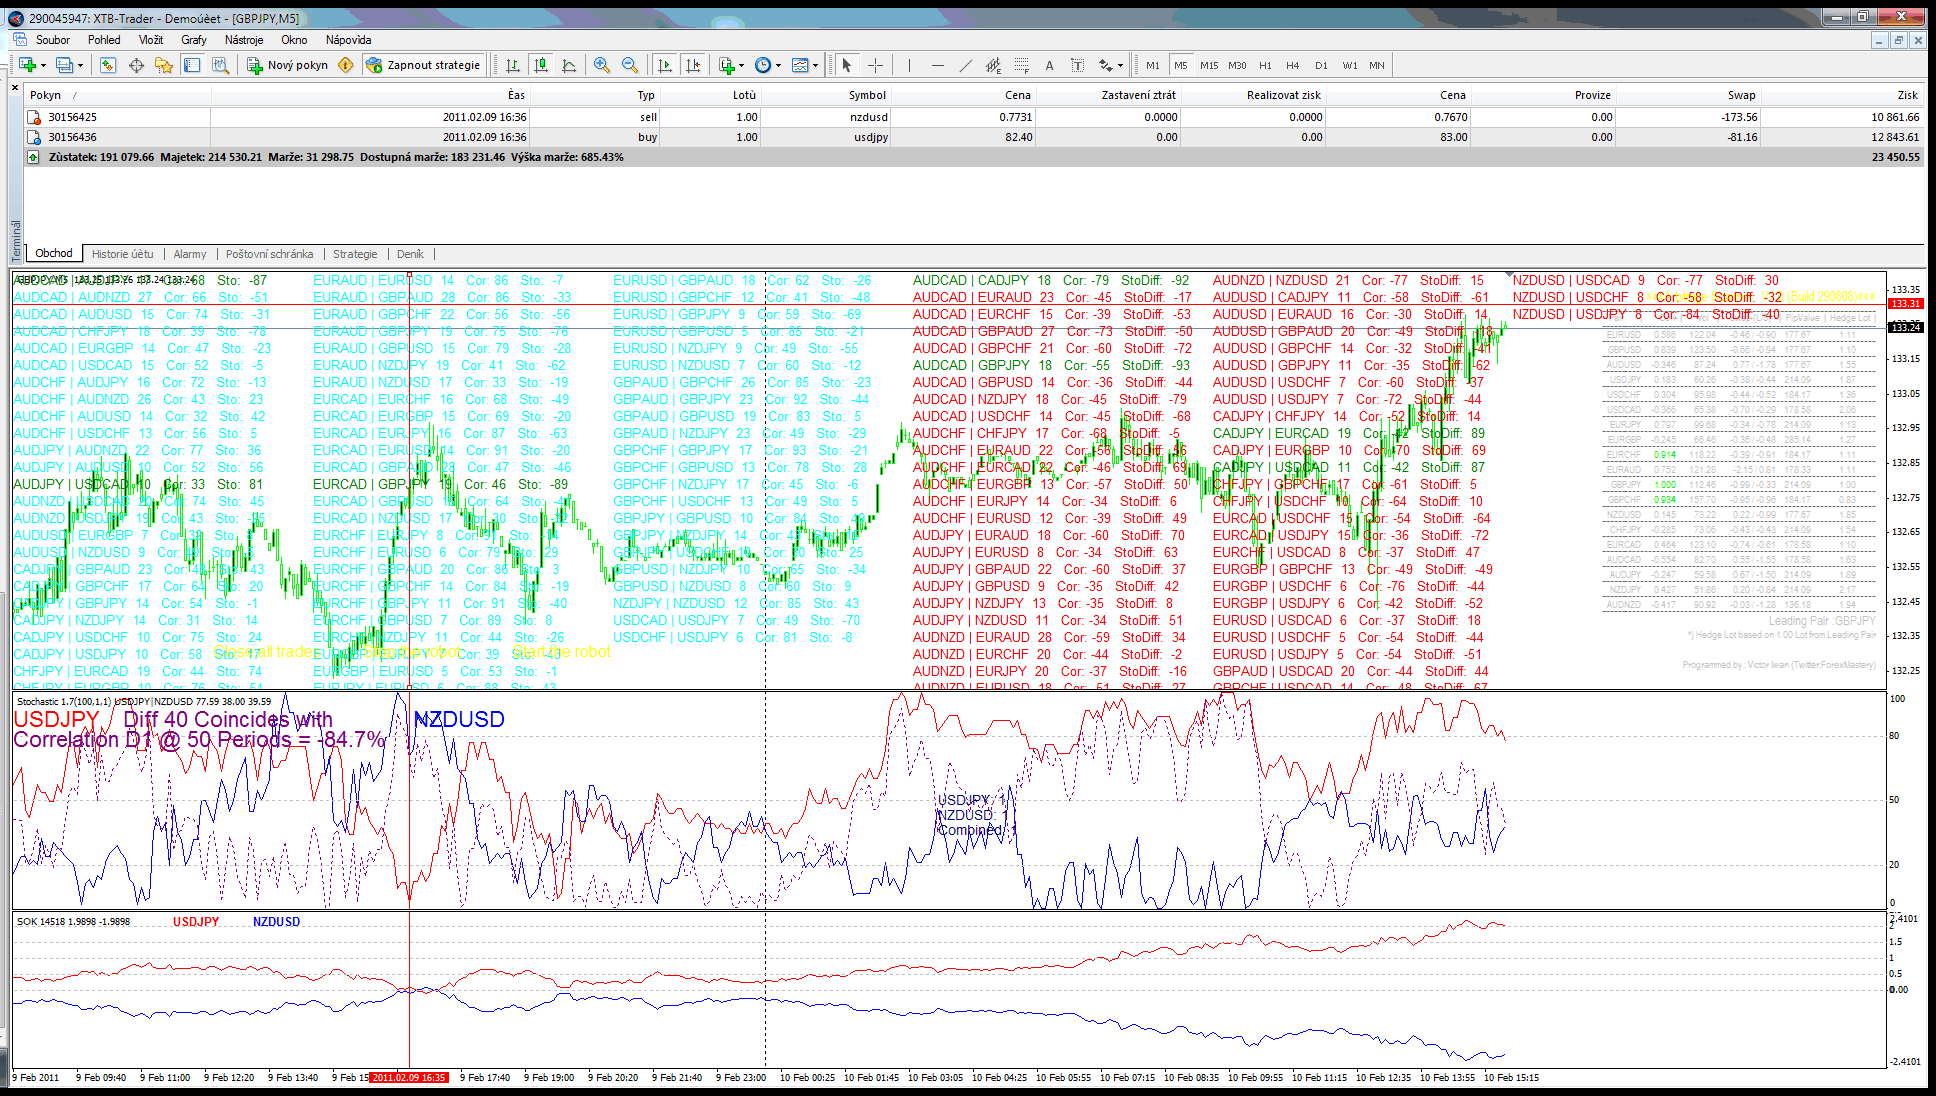Select order row 30156425
Viewport: 1936px width, 1096px height.
tap(974, 117)
